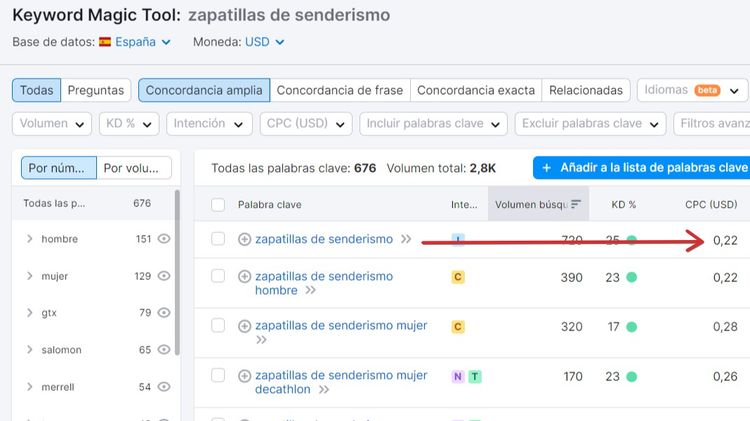Image resolution: width=750 pixels, height=421 pixels.
Task: Toggle eye icon for hombre group
Action: 164,239
